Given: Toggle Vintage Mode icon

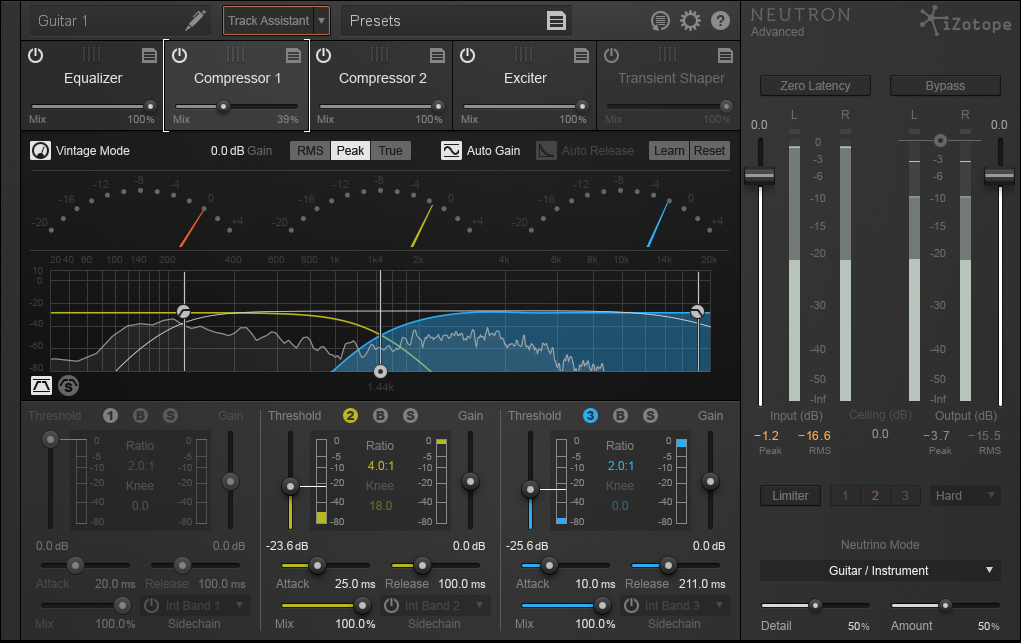Looking at the screenshot, I should pyautogui.click(x=40, y=150).
